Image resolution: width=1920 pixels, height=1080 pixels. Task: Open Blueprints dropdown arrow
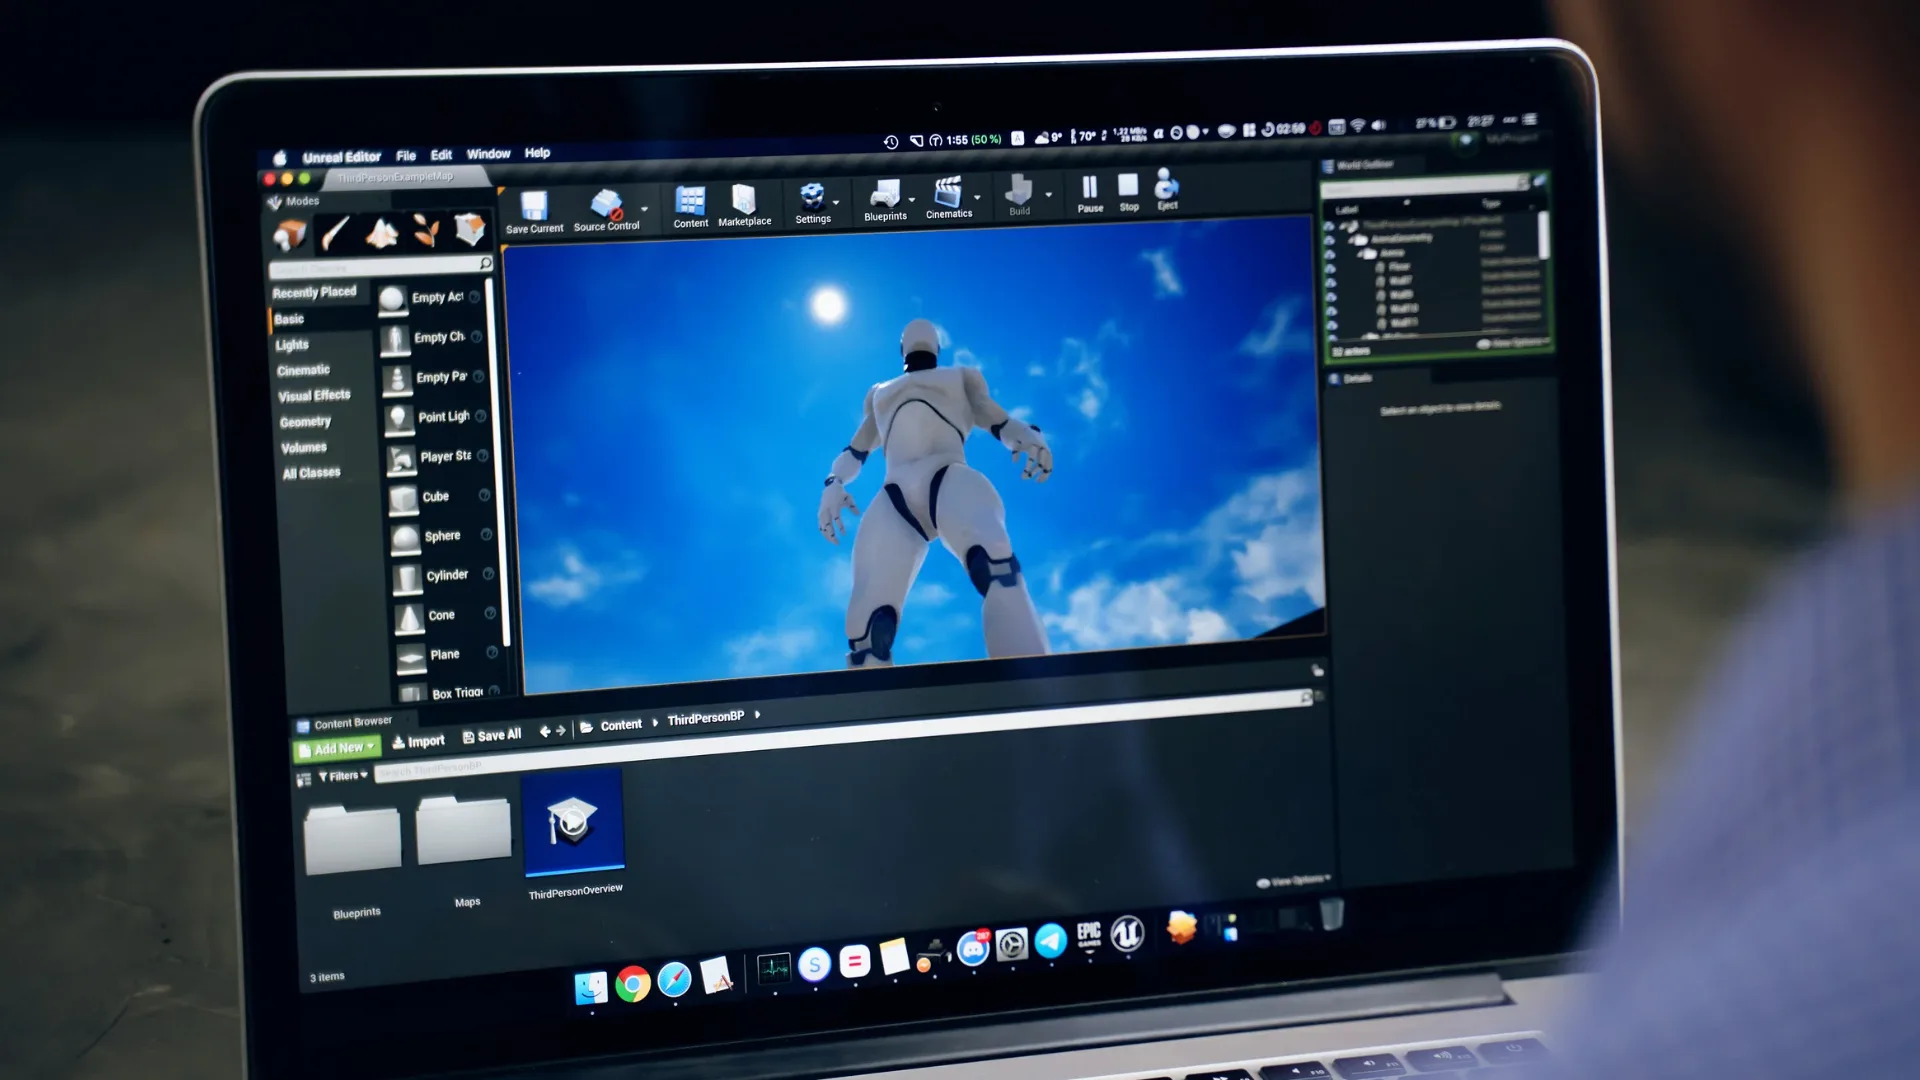[912, 200]
